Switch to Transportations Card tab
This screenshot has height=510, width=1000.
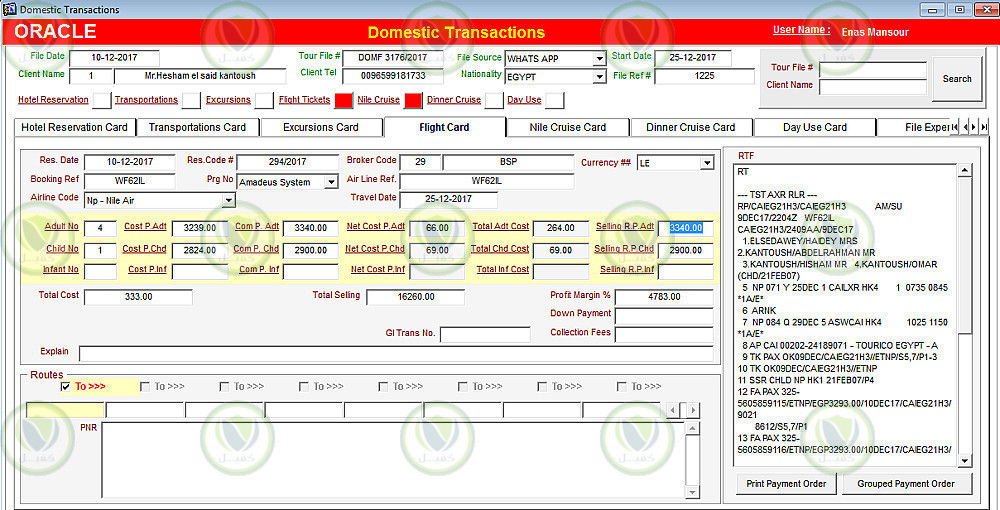(x=197, y=128)
